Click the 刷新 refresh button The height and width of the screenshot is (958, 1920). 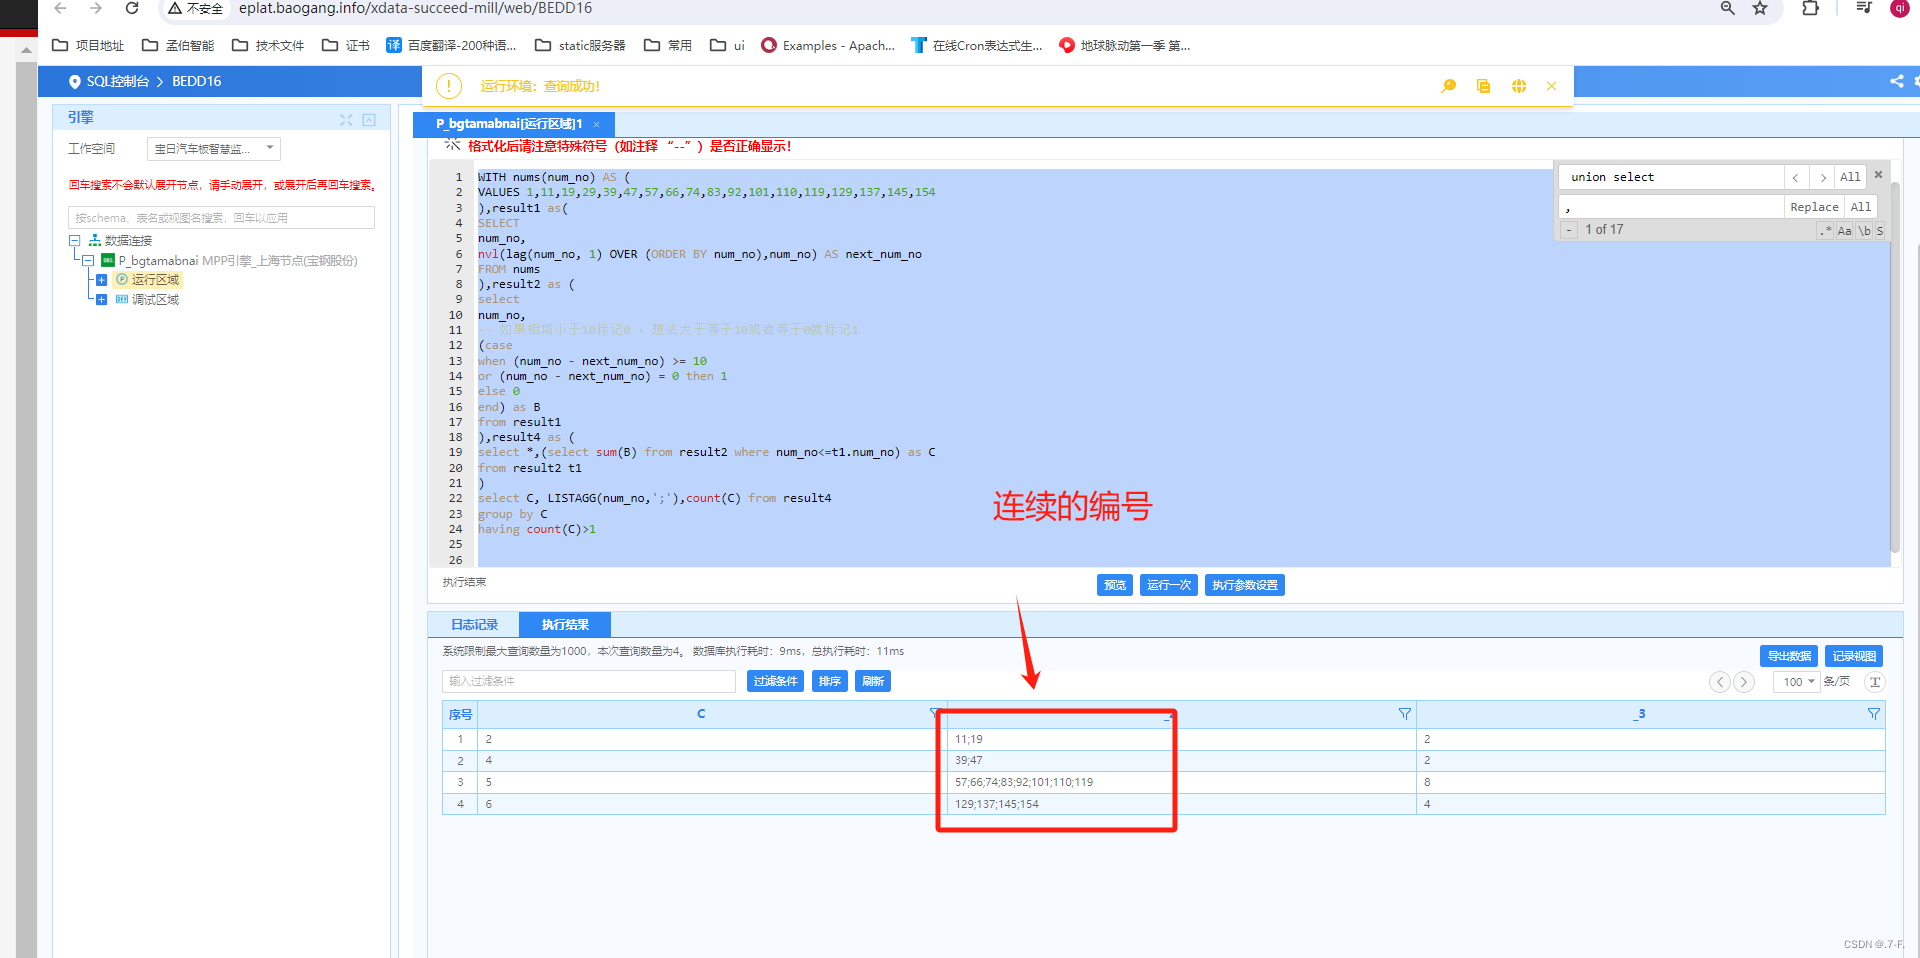(873, 681)
